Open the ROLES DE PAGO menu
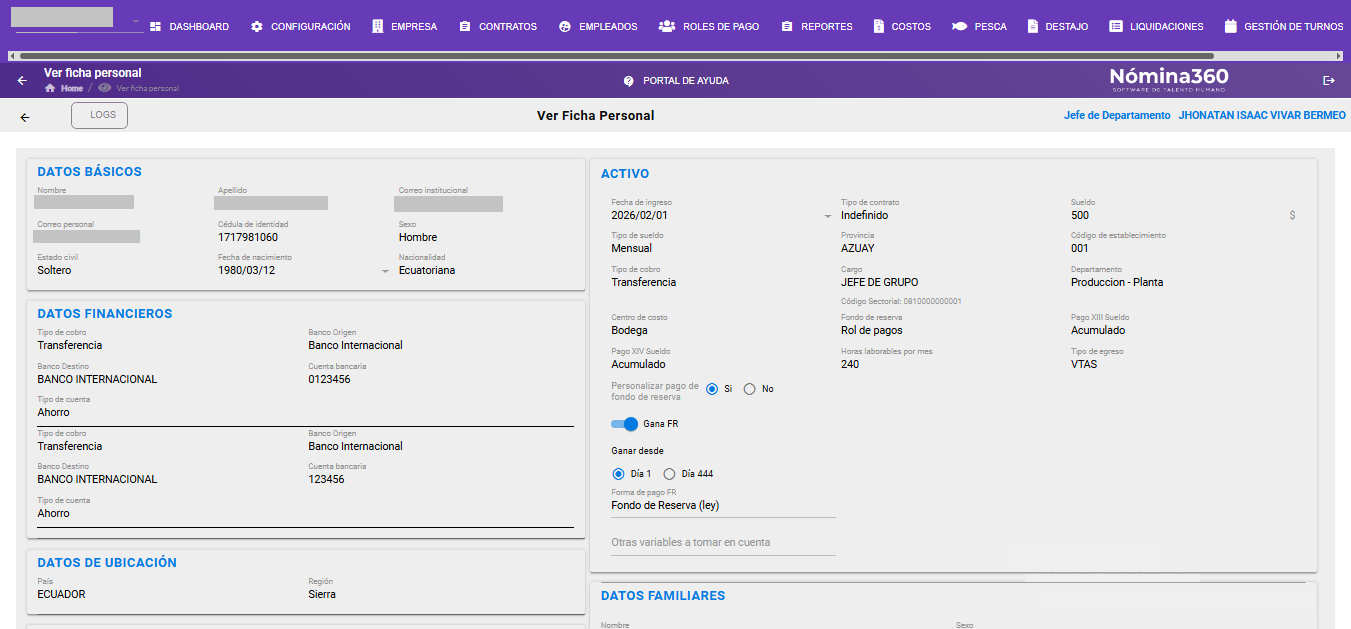The height and width of the screenshot is (629, 1351). point(709,27)
